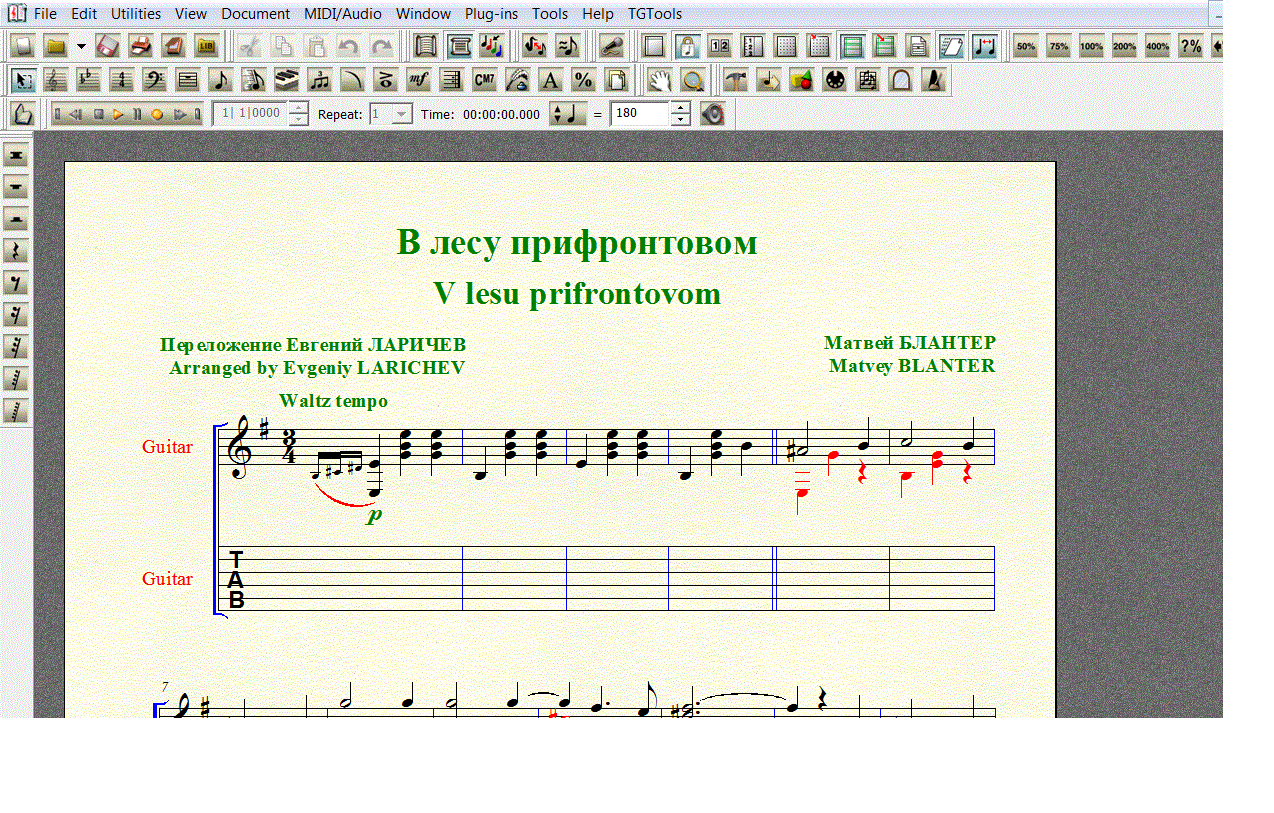Set zoom to 200% button
This screenshot has height=813, width=1274.
click(1124, 46)
